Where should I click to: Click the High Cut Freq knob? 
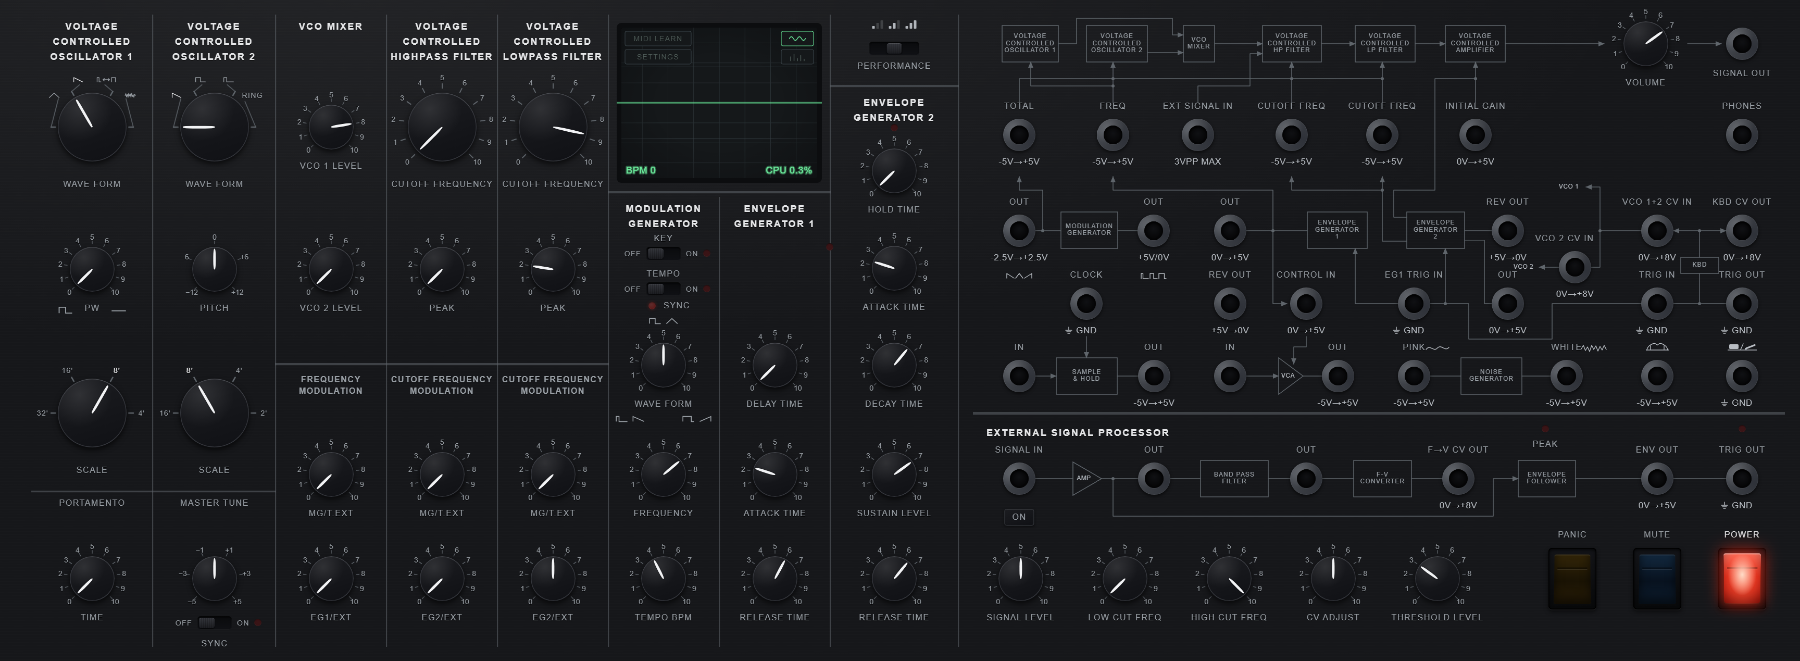pyautogui.click(x=1229, y=578)
